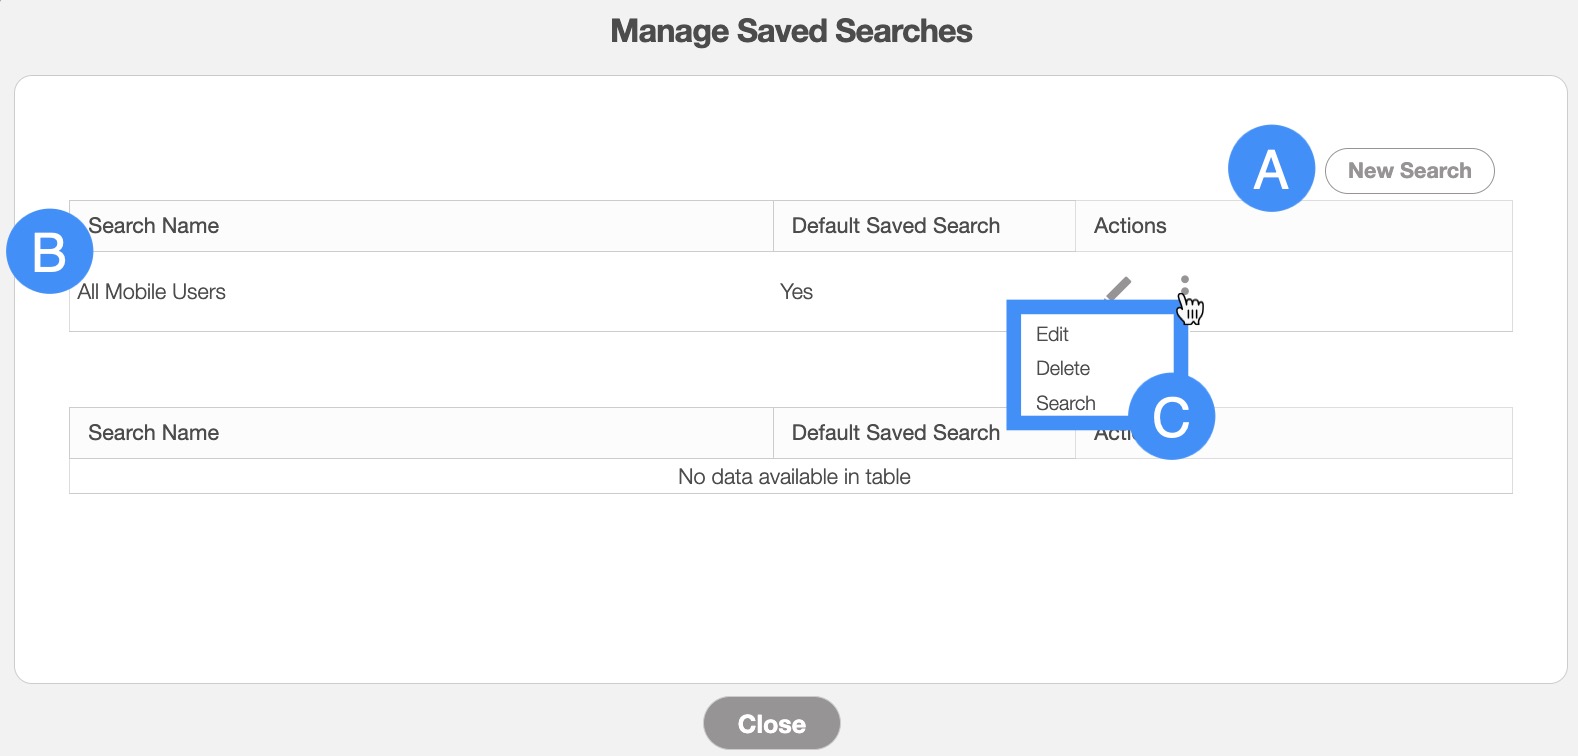Choose Delete from the actions popup menu
Viewport: 1578px width, 756px height.
[1063, 368]
